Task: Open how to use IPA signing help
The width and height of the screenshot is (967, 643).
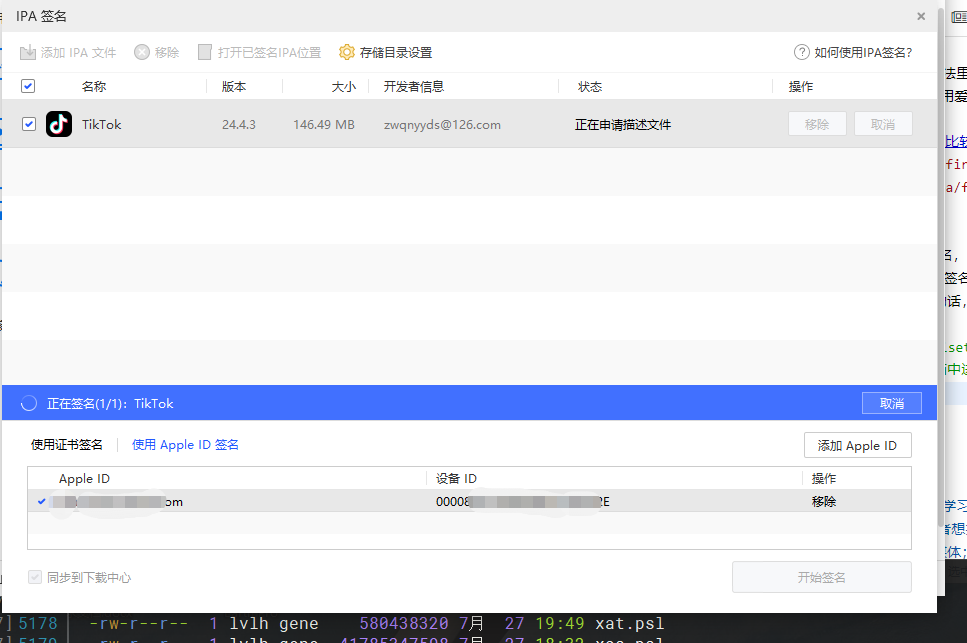Action: pos(862,52)
